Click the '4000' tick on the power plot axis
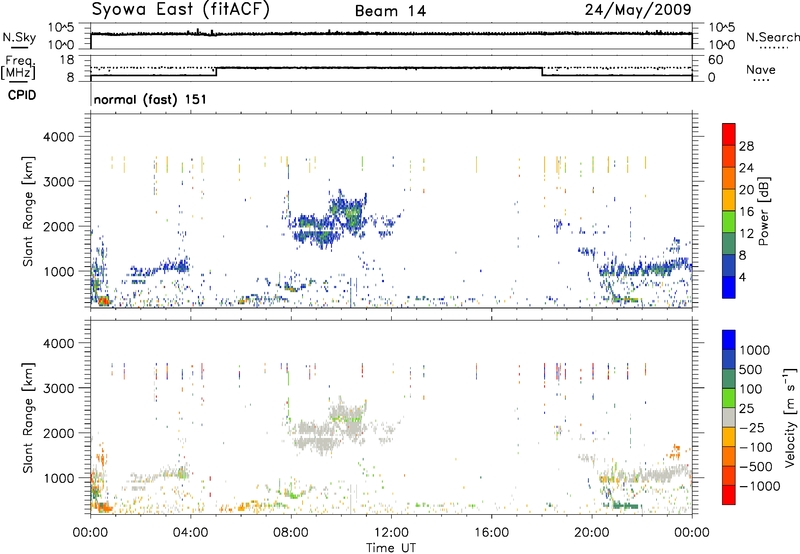 tap(58, 137)
